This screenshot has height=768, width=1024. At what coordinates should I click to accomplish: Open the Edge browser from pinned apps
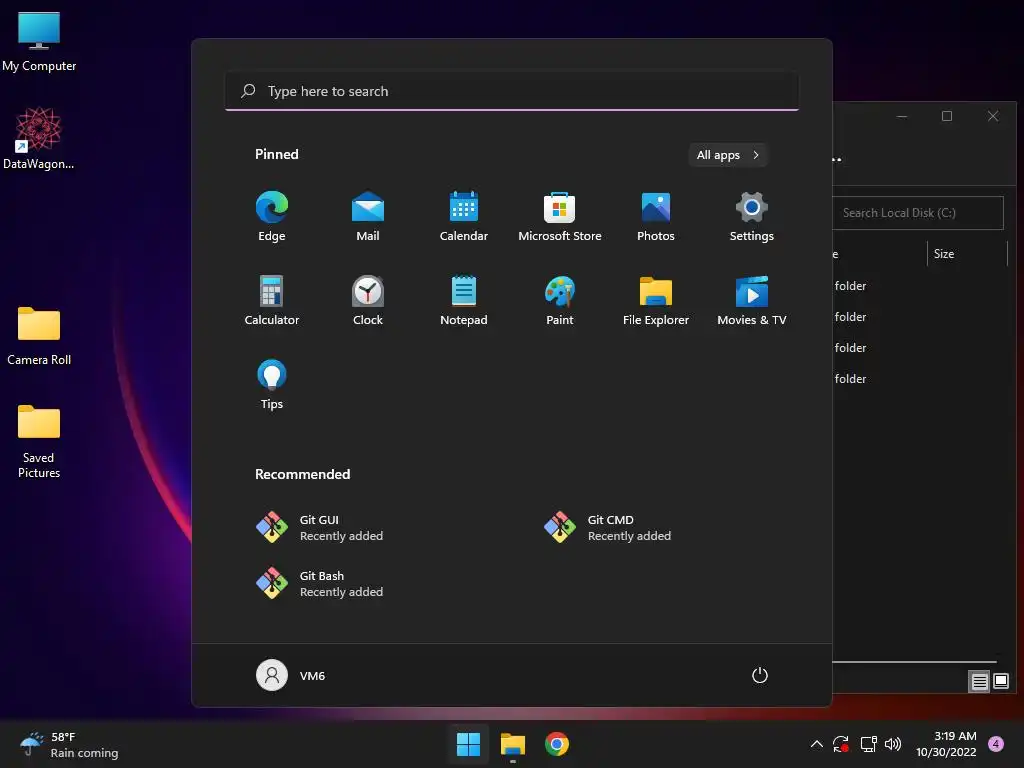pyautogui.click(x=272, y=216)
